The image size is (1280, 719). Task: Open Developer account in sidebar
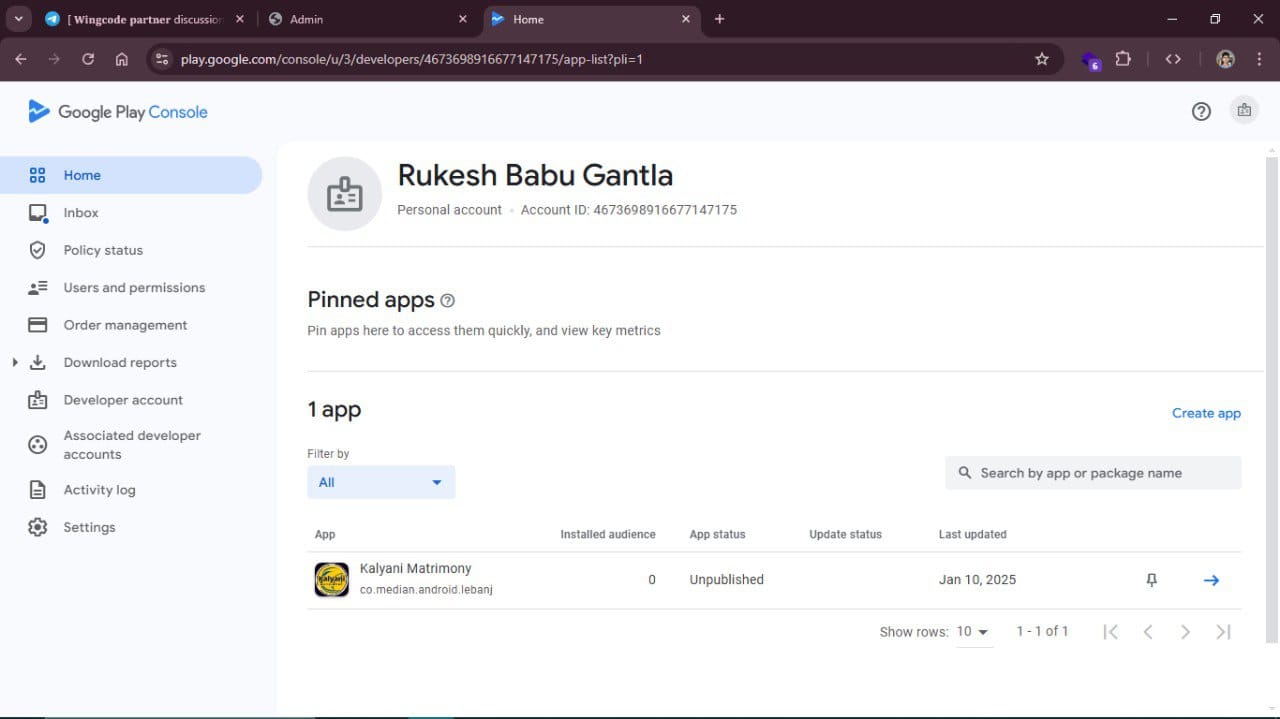point(131,400)
